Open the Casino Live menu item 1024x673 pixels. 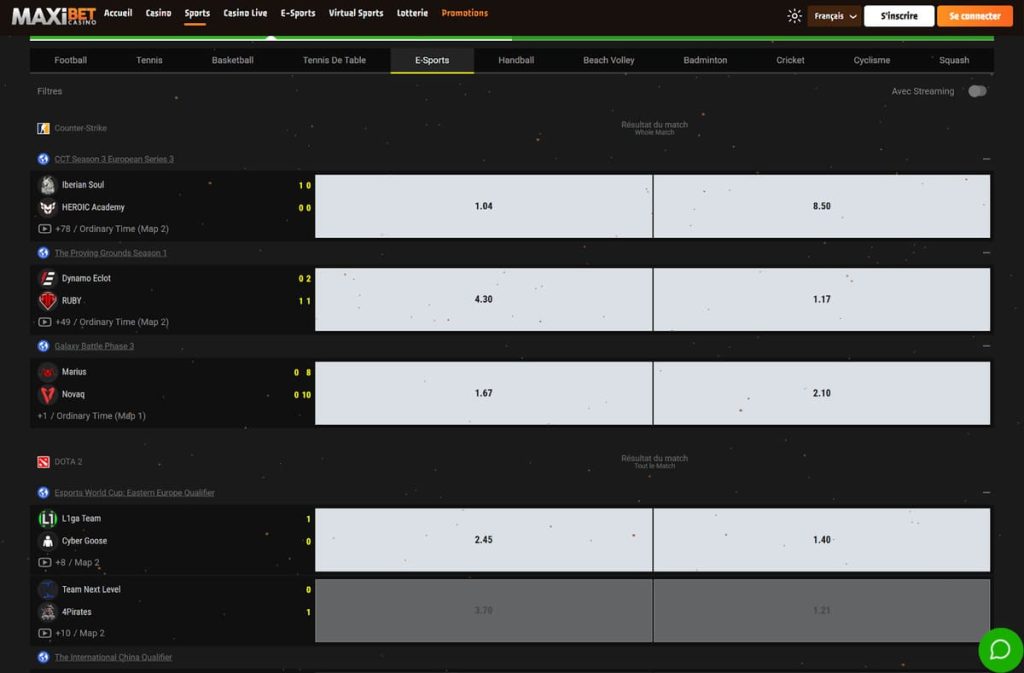click(x=245, y=13)
